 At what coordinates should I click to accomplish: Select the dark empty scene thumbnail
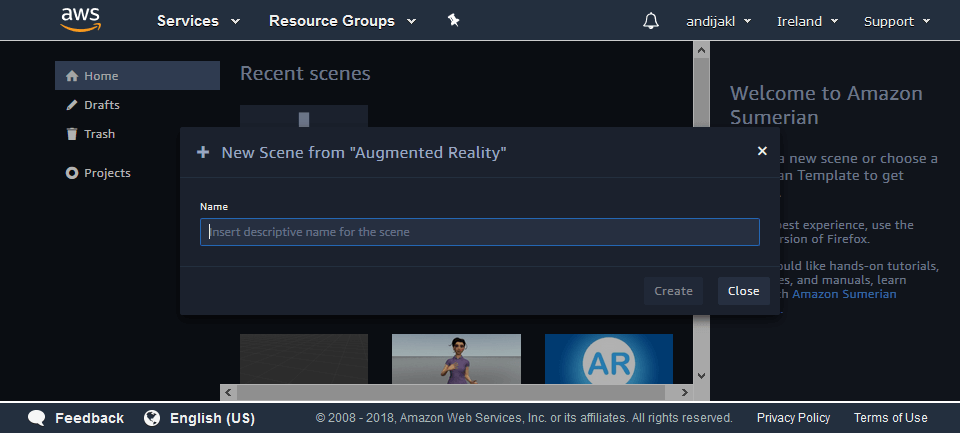(x=304, y=359)
